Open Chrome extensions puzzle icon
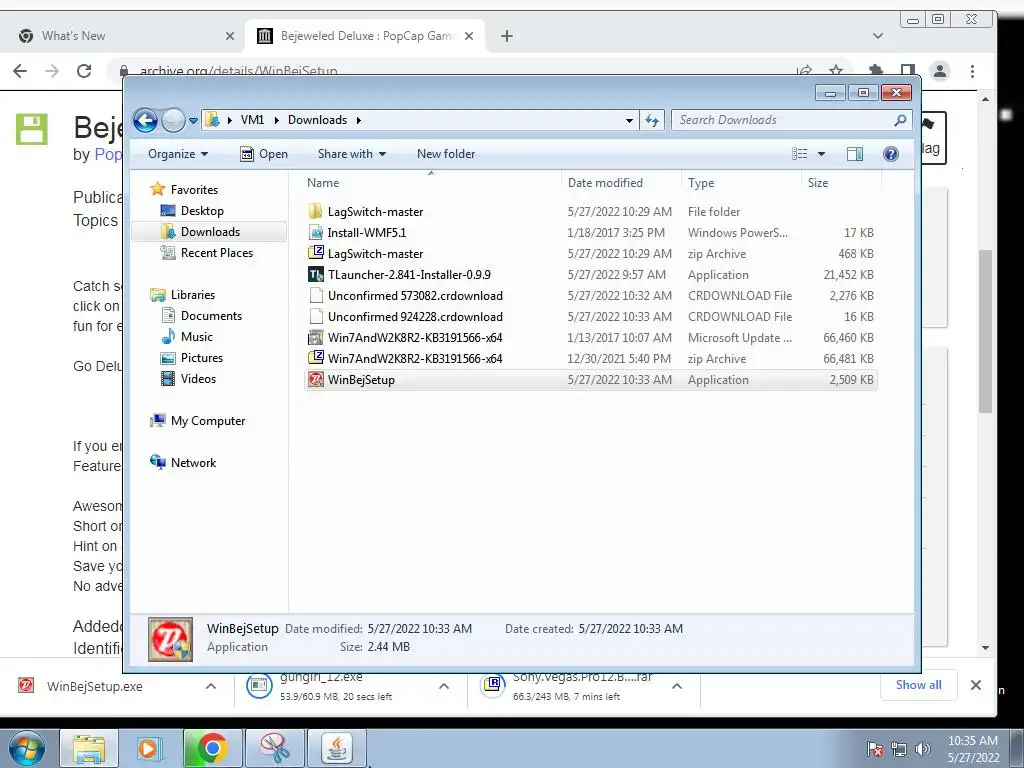 click(876, 69)
